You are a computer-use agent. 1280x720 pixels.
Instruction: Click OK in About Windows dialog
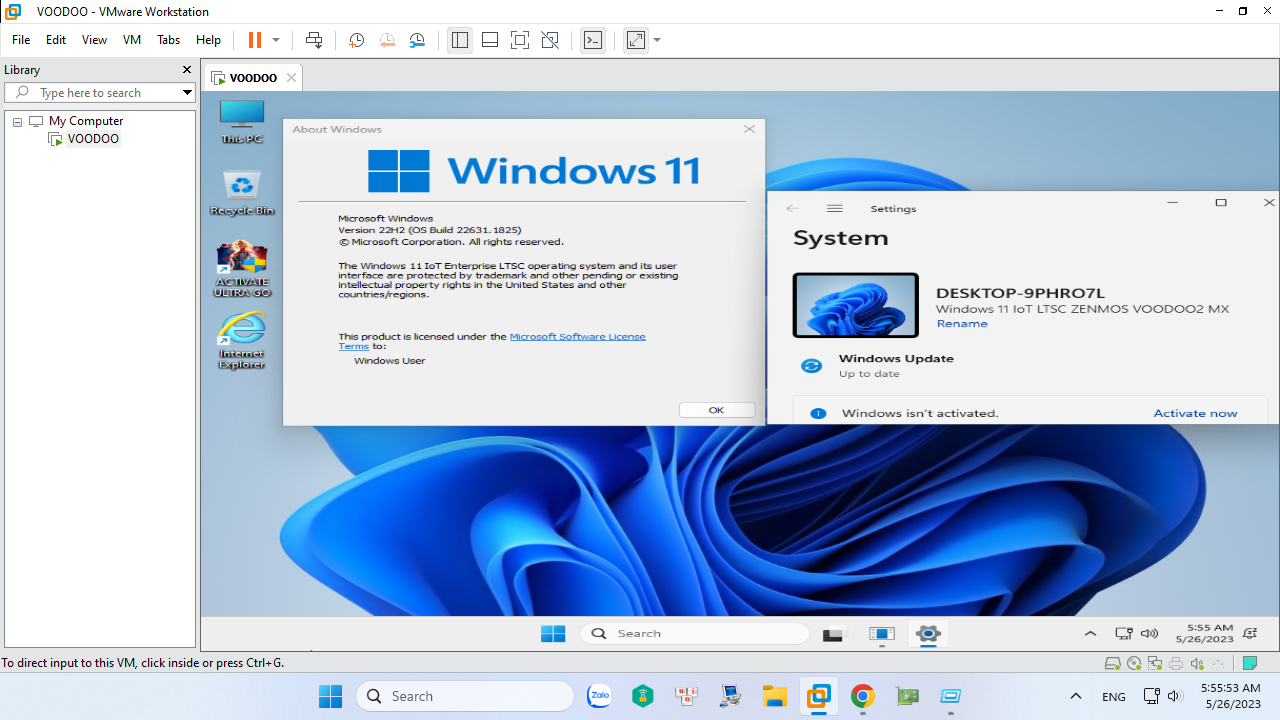716,410
